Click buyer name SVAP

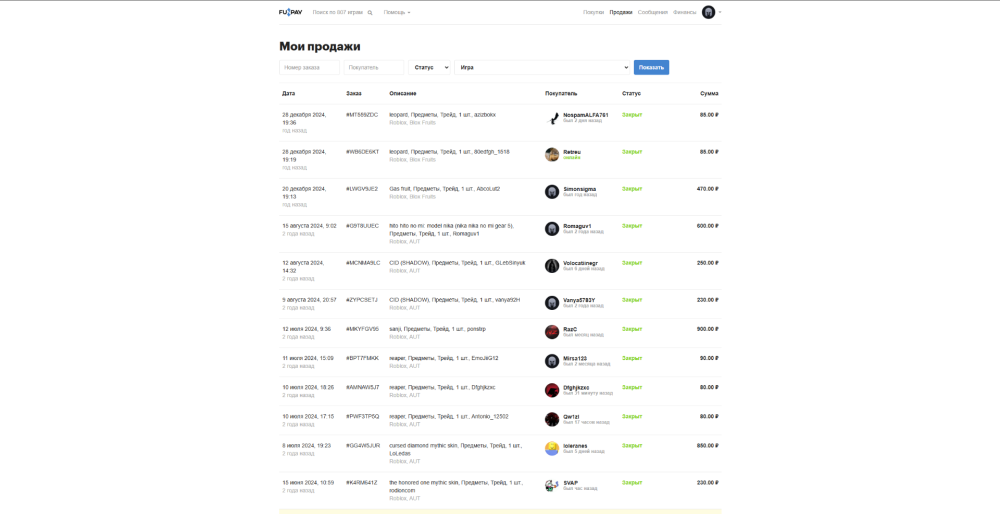pyautogui.click(x=571, y=483)
